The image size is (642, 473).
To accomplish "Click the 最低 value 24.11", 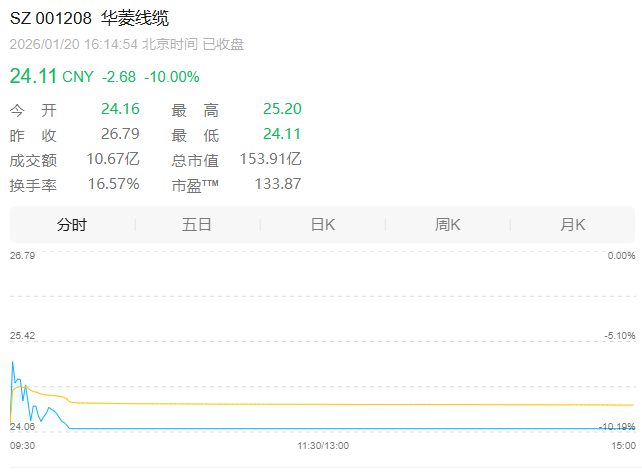I will click(282, 134).
